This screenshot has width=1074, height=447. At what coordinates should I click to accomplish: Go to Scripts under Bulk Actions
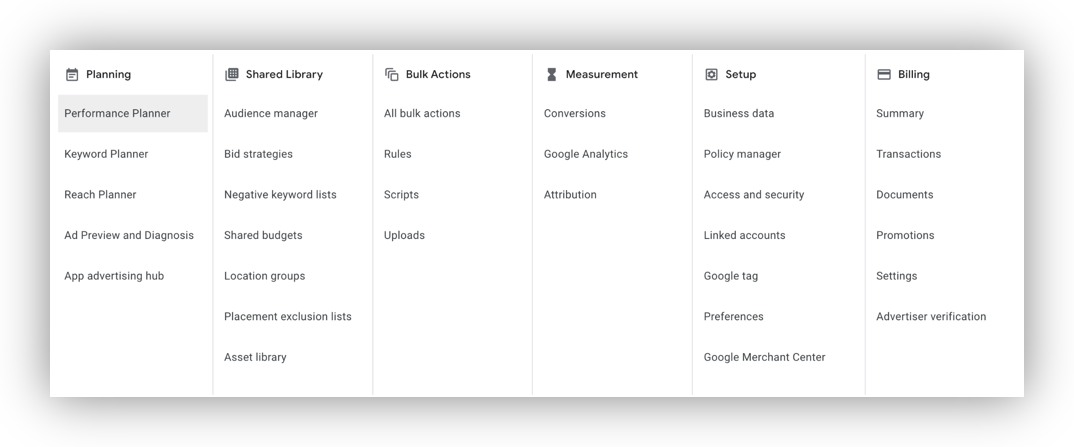(401, 195)
